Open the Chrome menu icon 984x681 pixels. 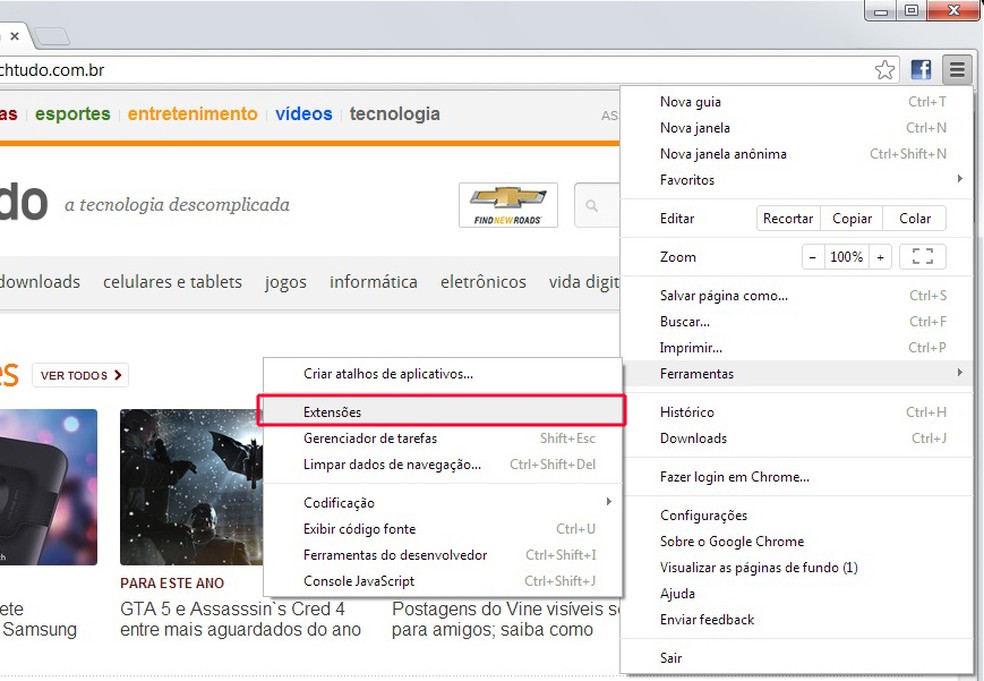pyautogui.click(x=956, y=70)
